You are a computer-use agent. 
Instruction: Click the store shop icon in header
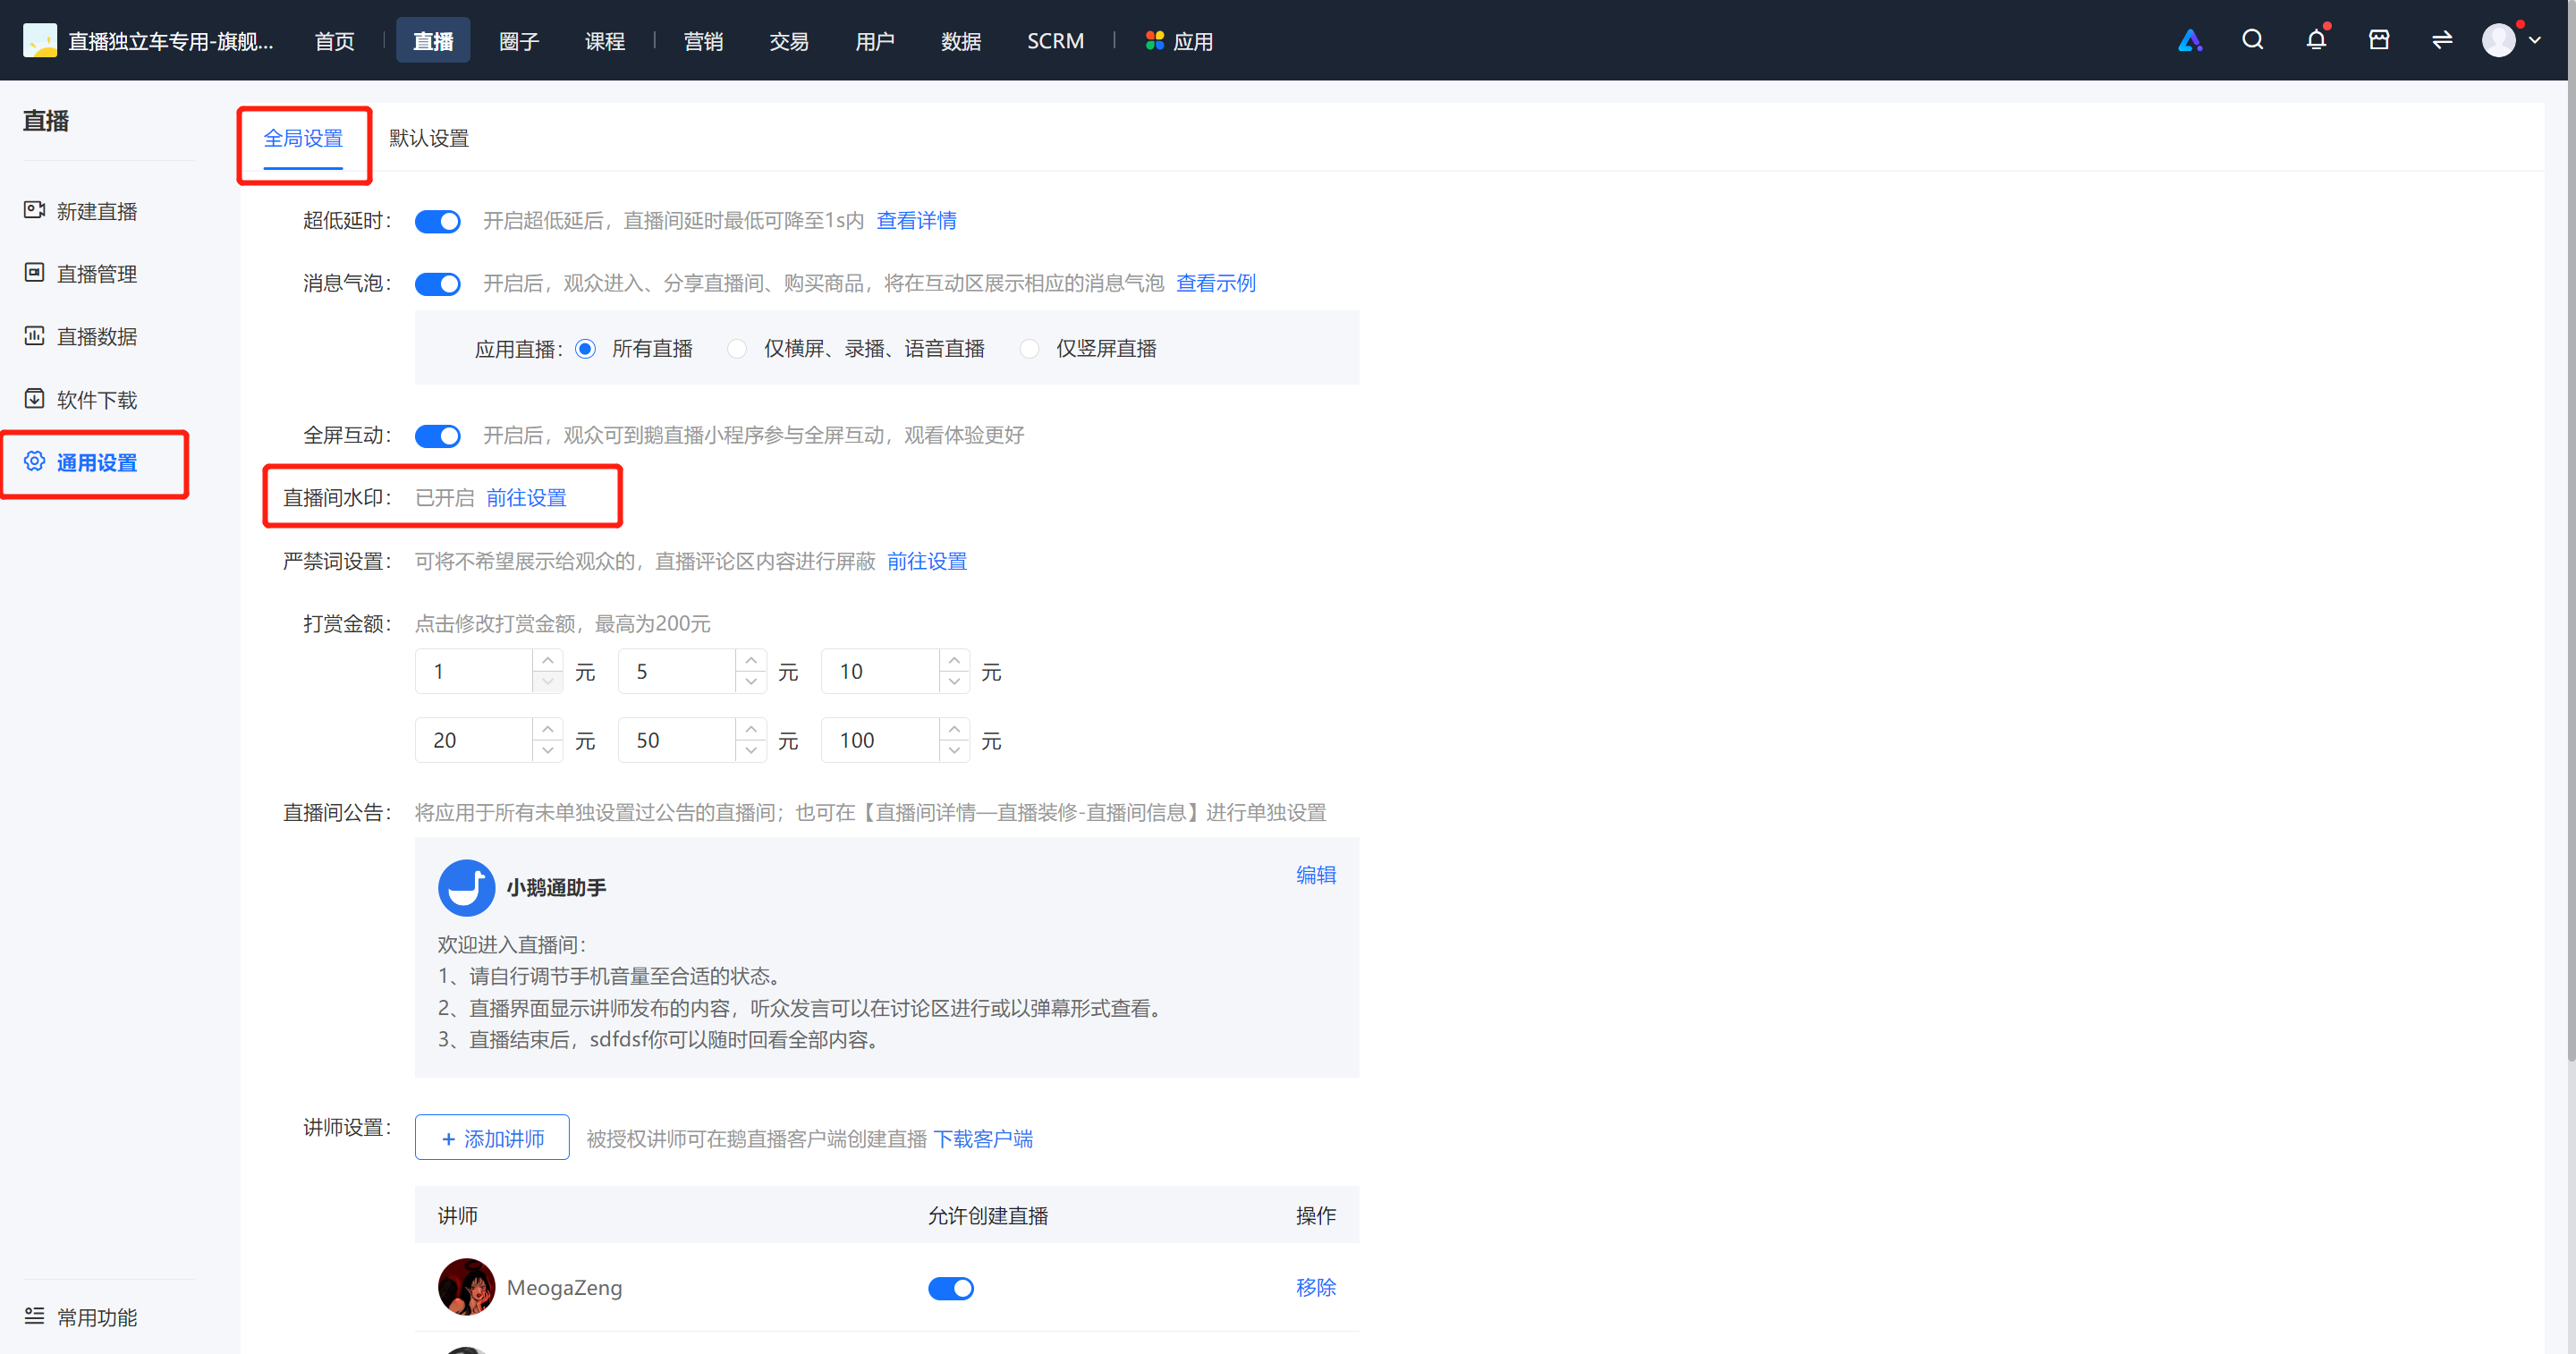(2379, 40)
